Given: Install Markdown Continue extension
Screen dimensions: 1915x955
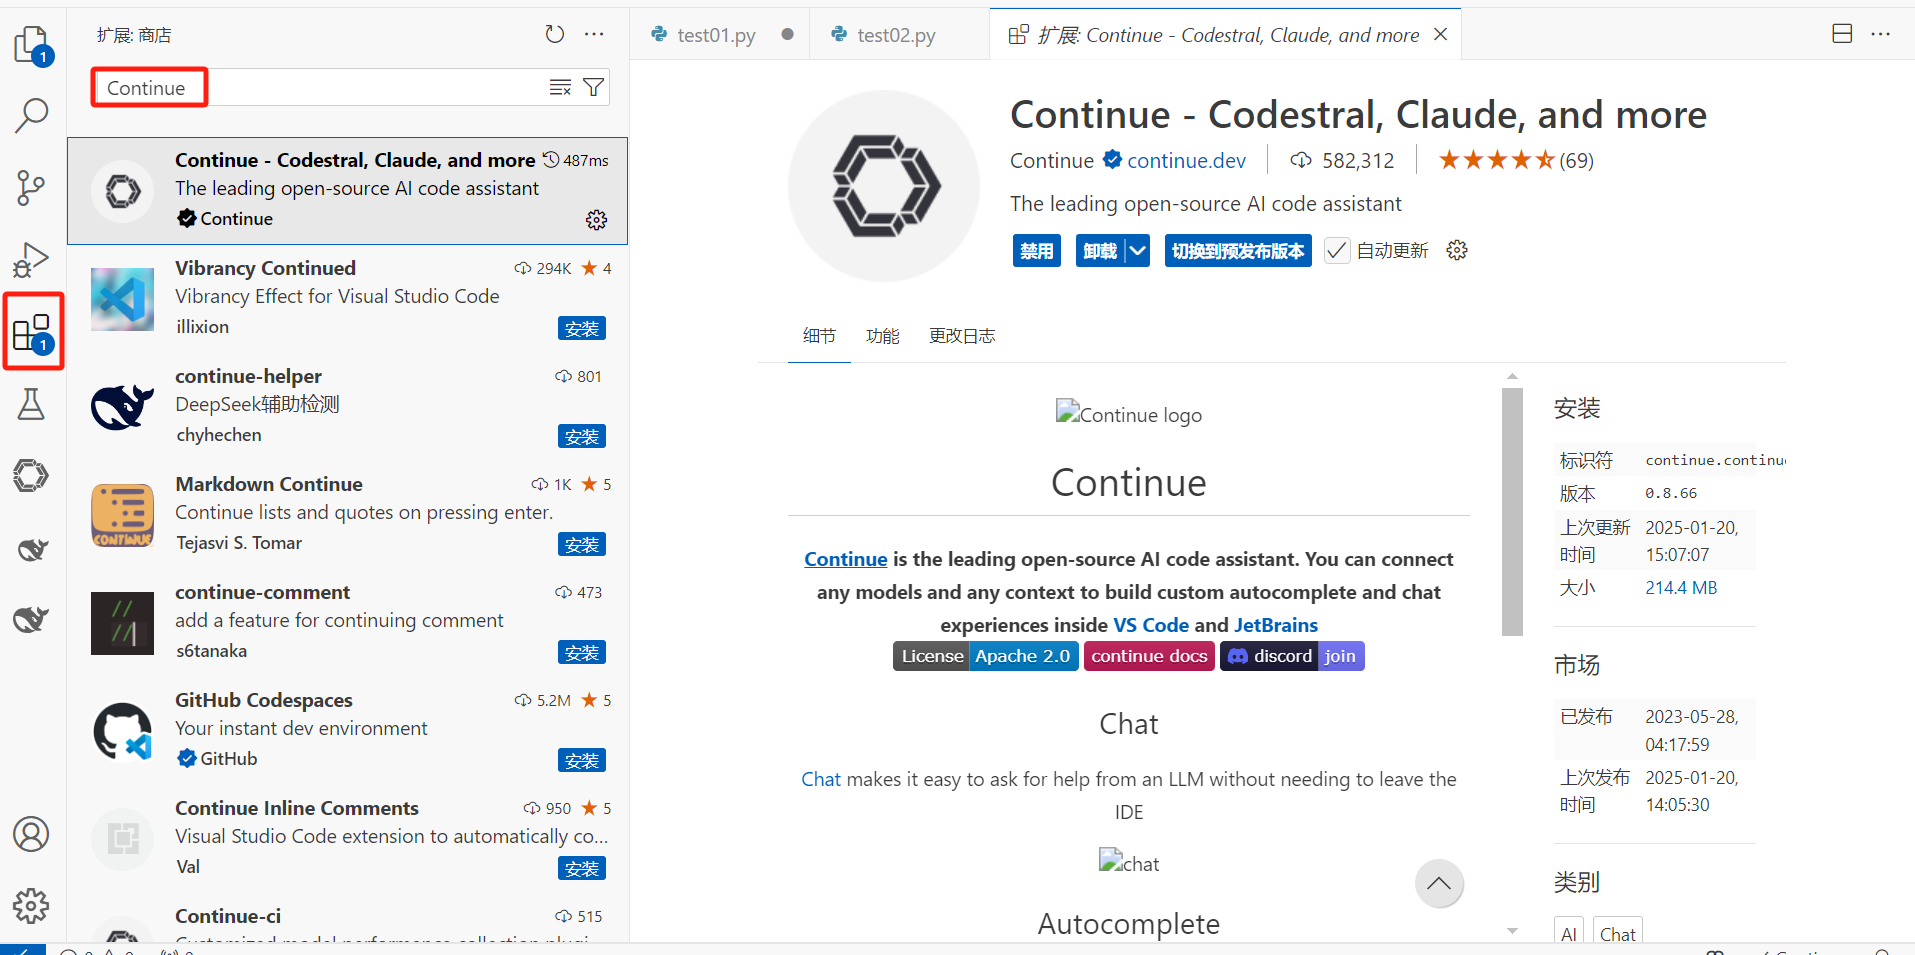Looking at the screenshot, I should coord(582,544).
